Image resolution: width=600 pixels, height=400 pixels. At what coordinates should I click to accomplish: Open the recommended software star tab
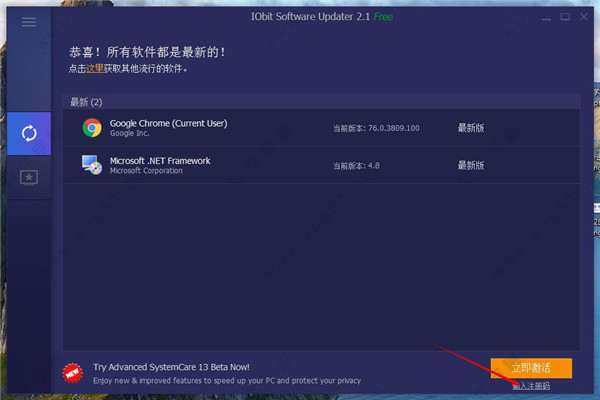coord(29,177)
